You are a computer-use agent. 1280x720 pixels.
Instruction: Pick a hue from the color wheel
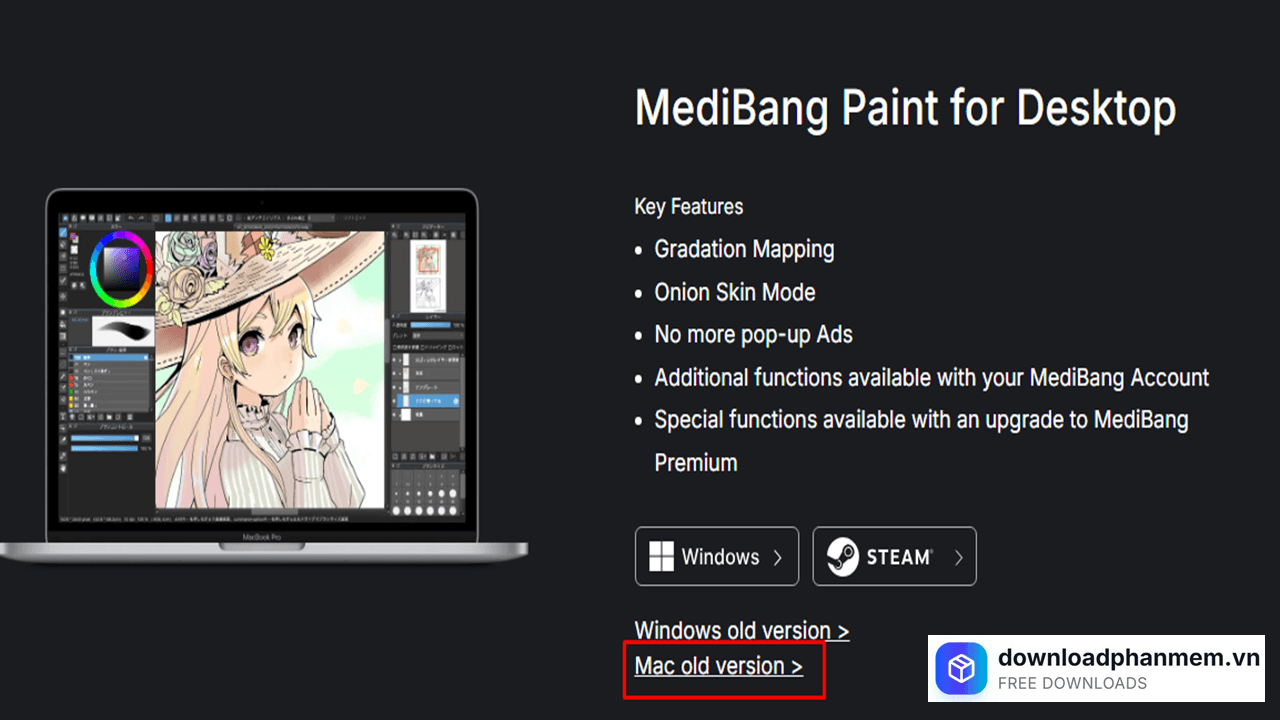click(121, 236)
